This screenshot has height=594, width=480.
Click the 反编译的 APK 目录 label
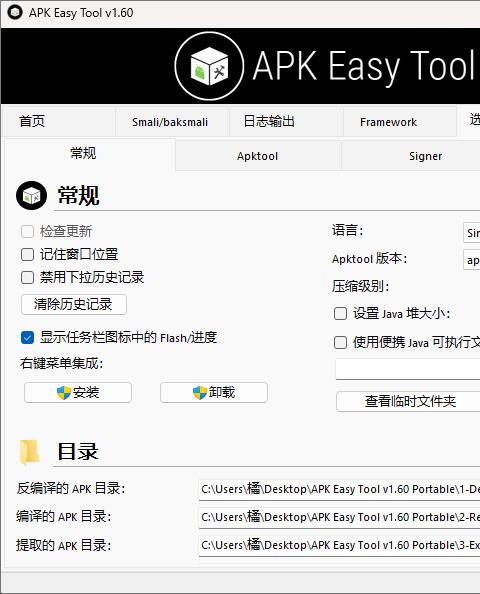70,489
